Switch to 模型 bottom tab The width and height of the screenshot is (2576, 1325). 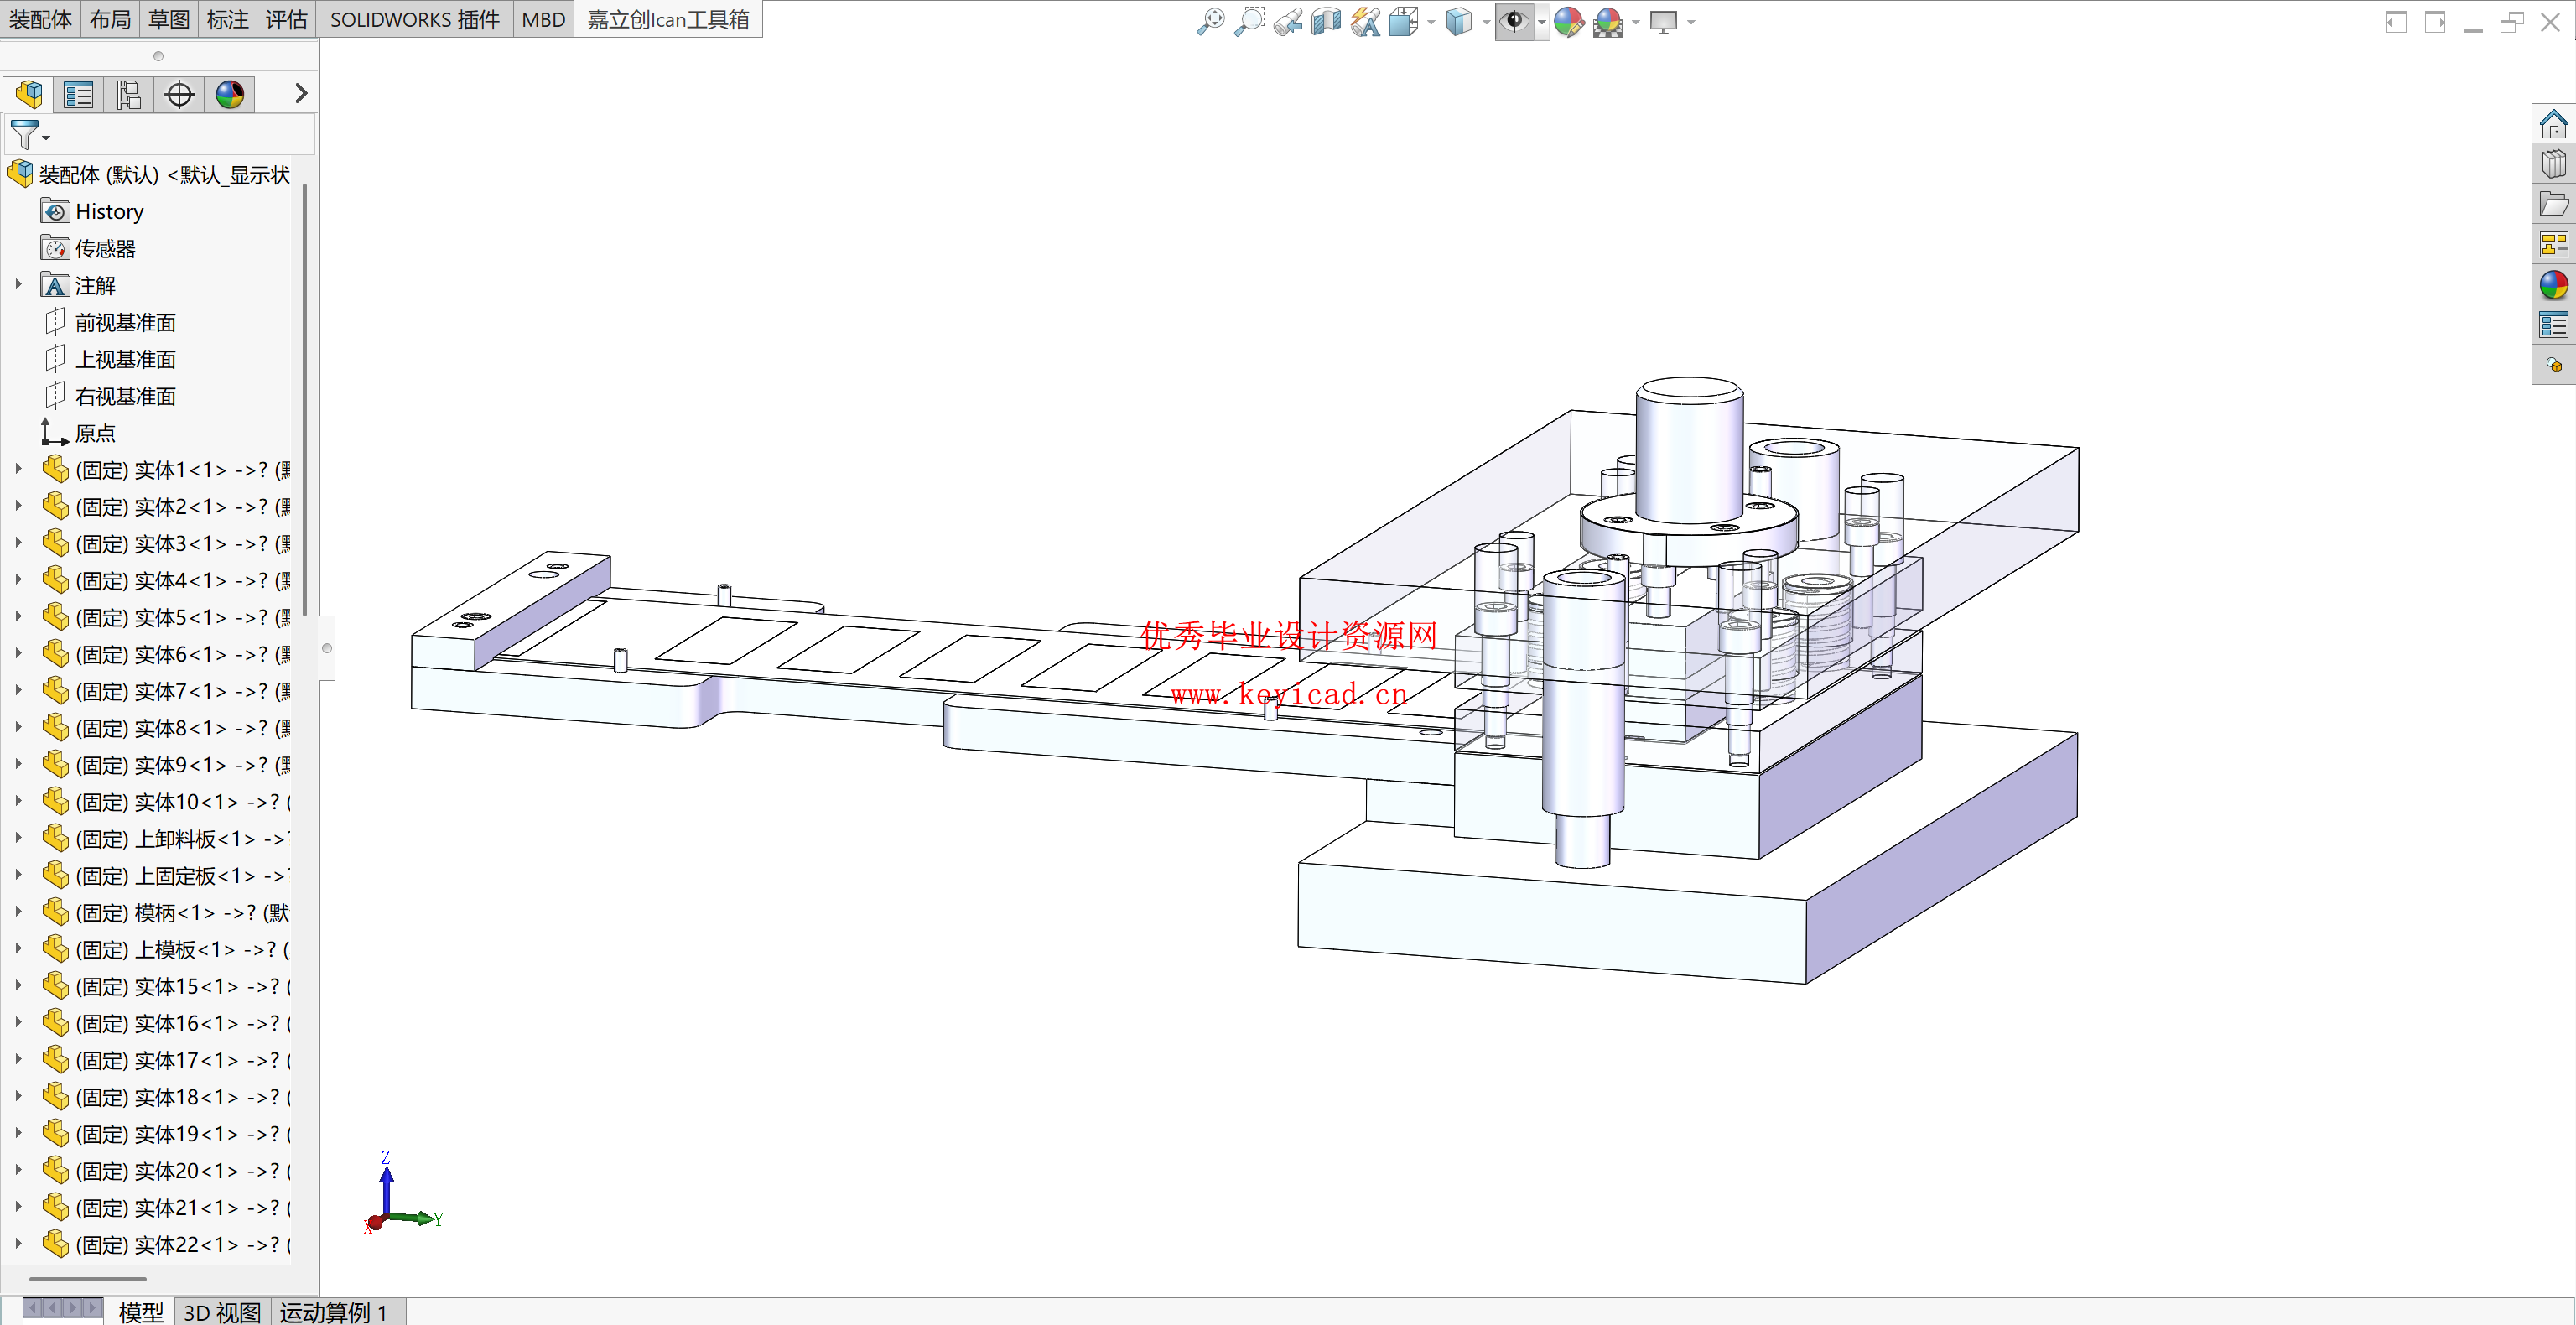(x=140, y=1311)
